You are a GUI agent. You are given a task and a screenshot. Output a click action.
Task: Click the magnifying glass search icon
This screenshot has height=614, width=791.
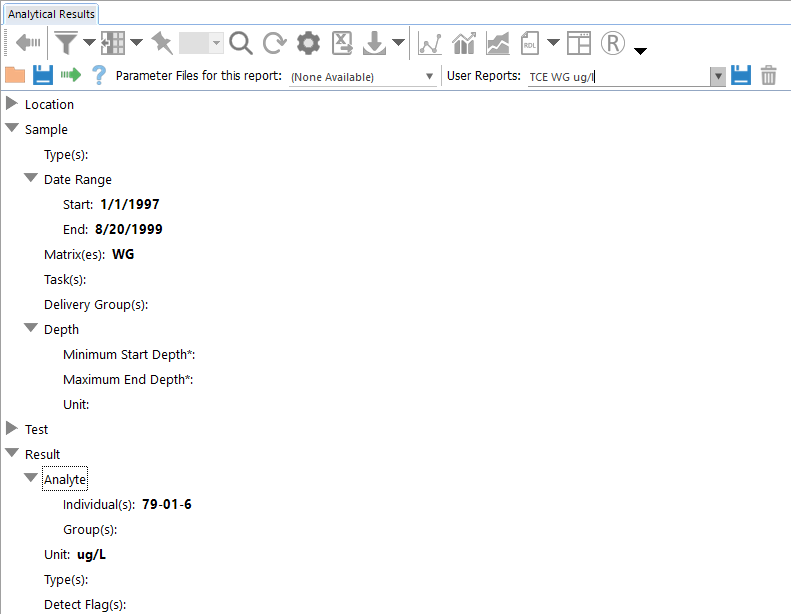(241, 43)
